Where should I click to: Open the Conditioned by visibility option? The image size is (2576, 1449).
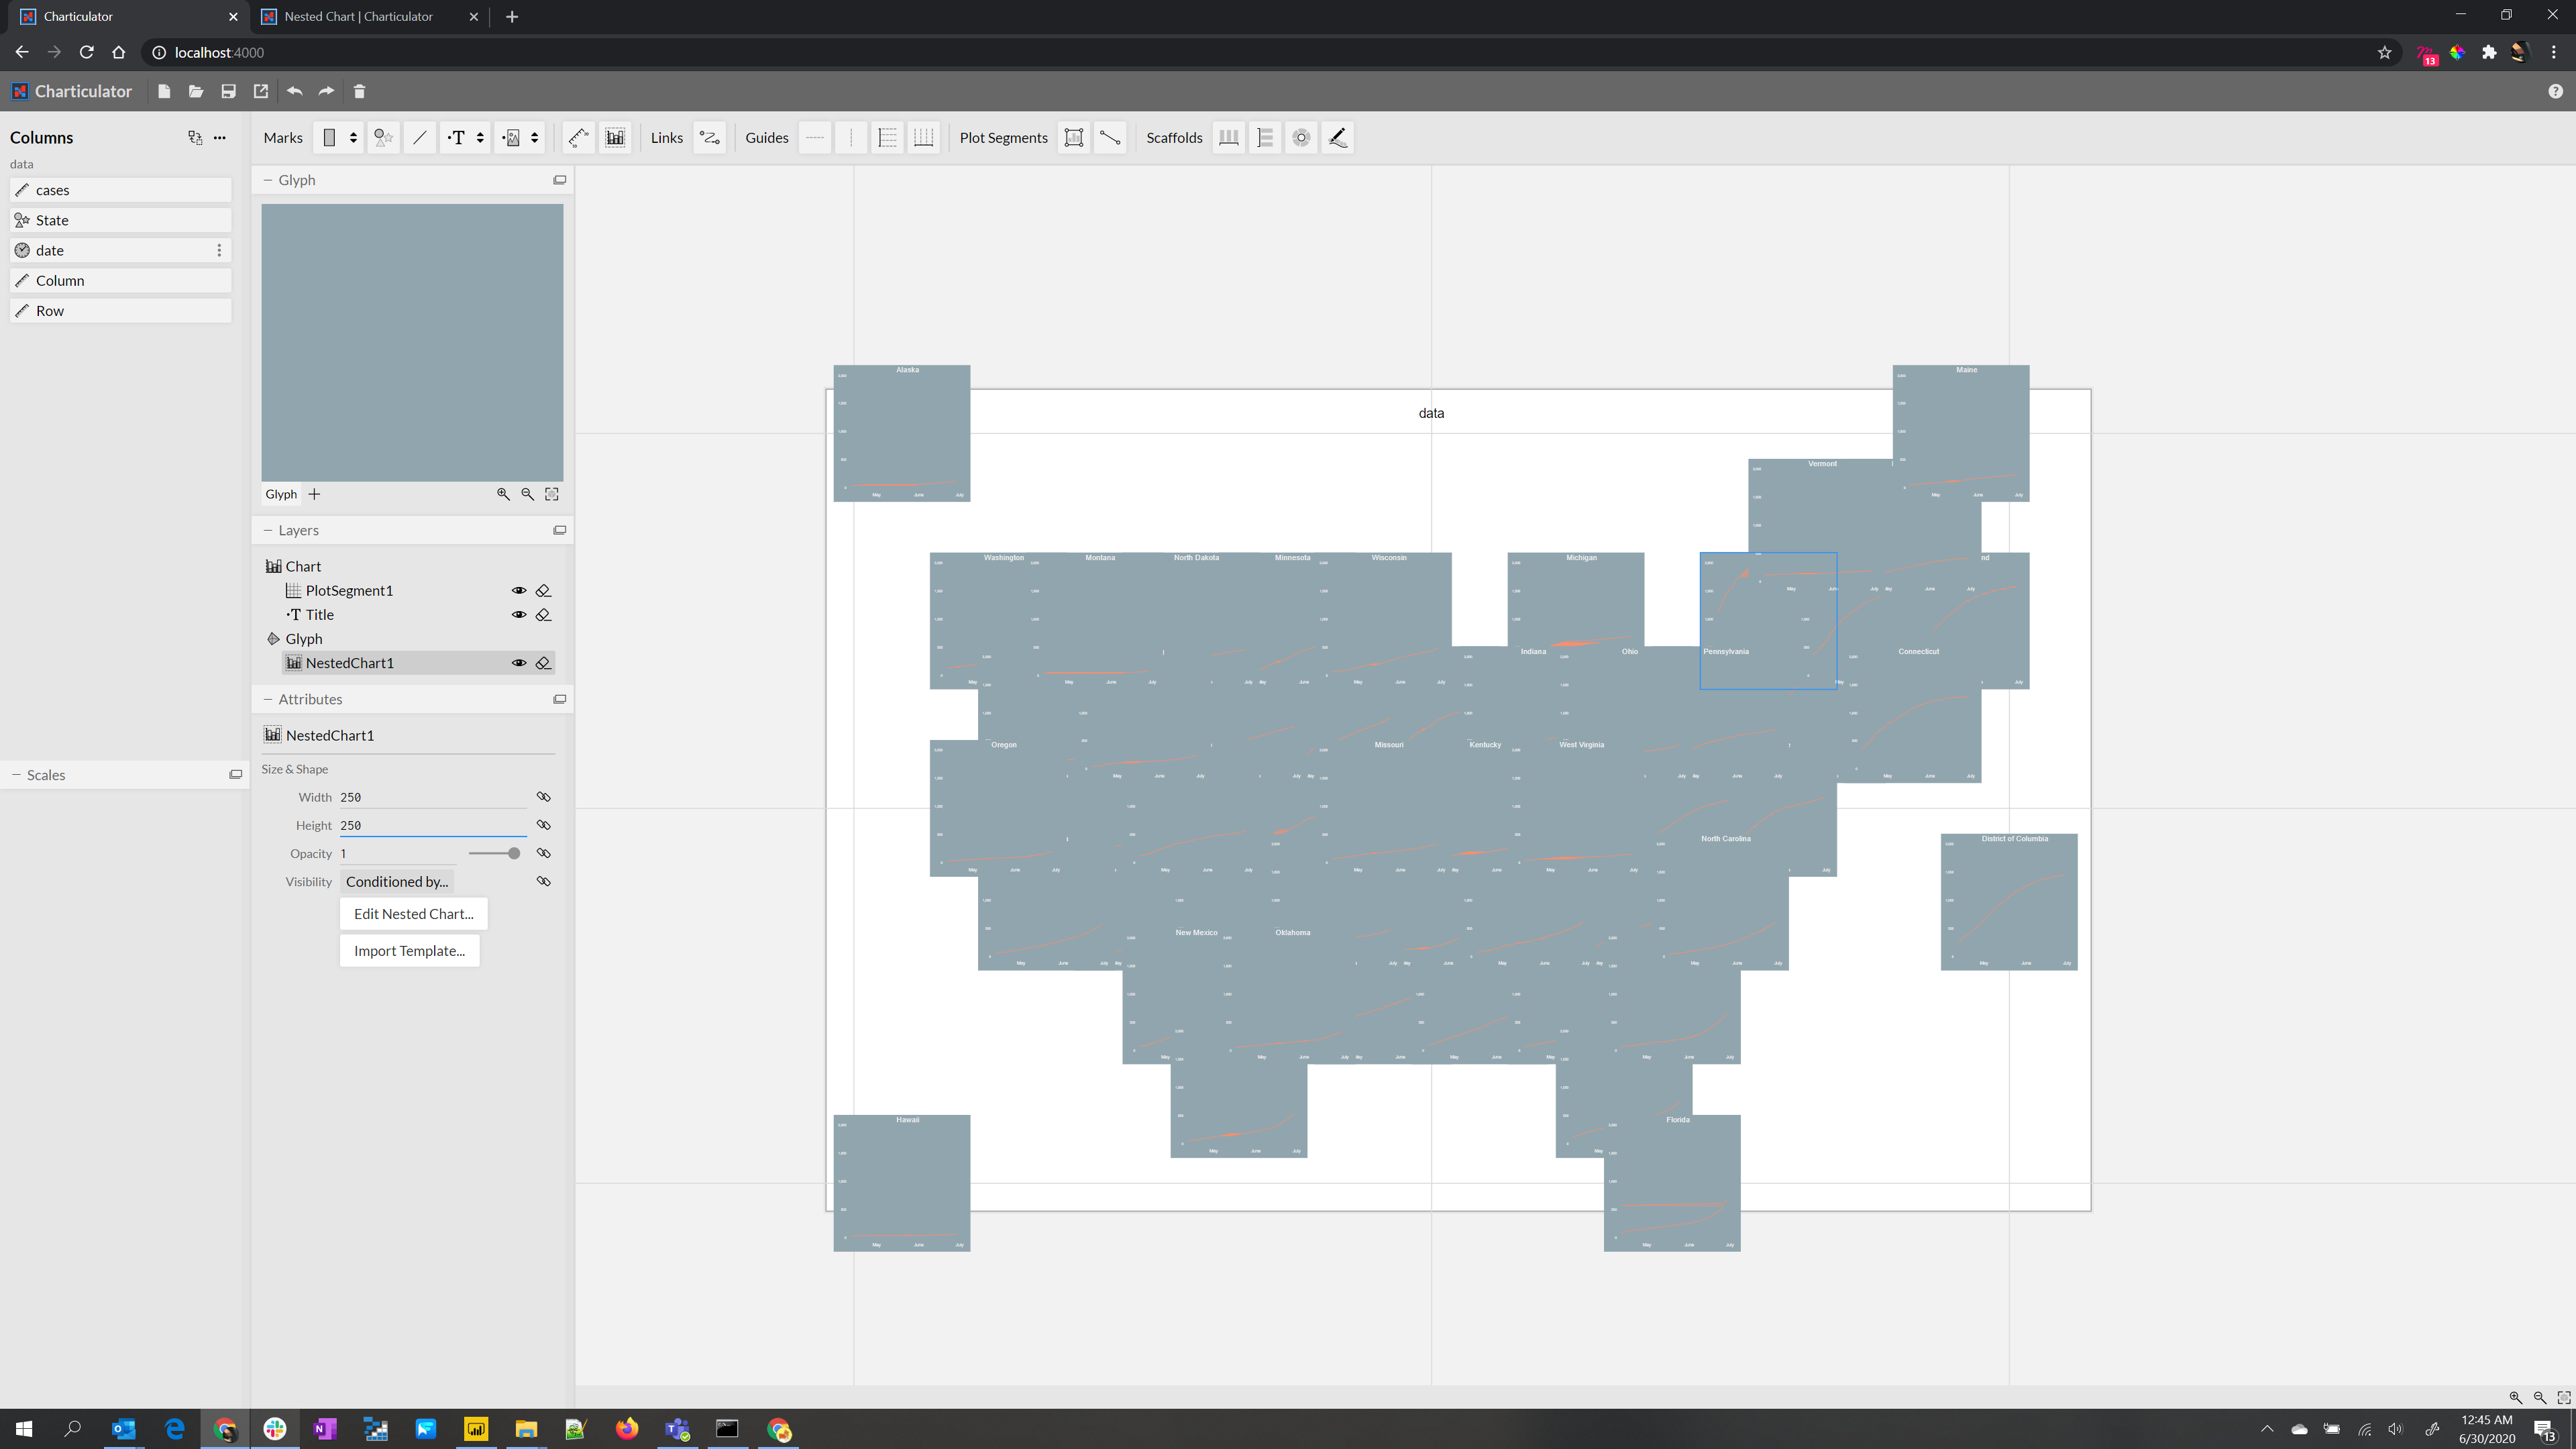click(396, 881)
